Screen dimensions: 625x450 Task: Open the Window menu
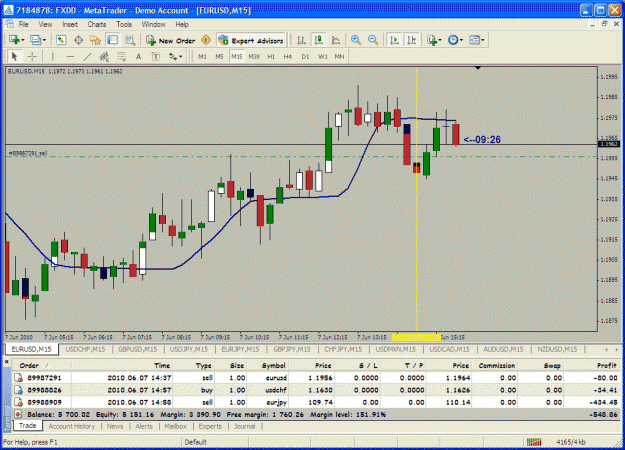pyautogui.click(x=153, y=24)
